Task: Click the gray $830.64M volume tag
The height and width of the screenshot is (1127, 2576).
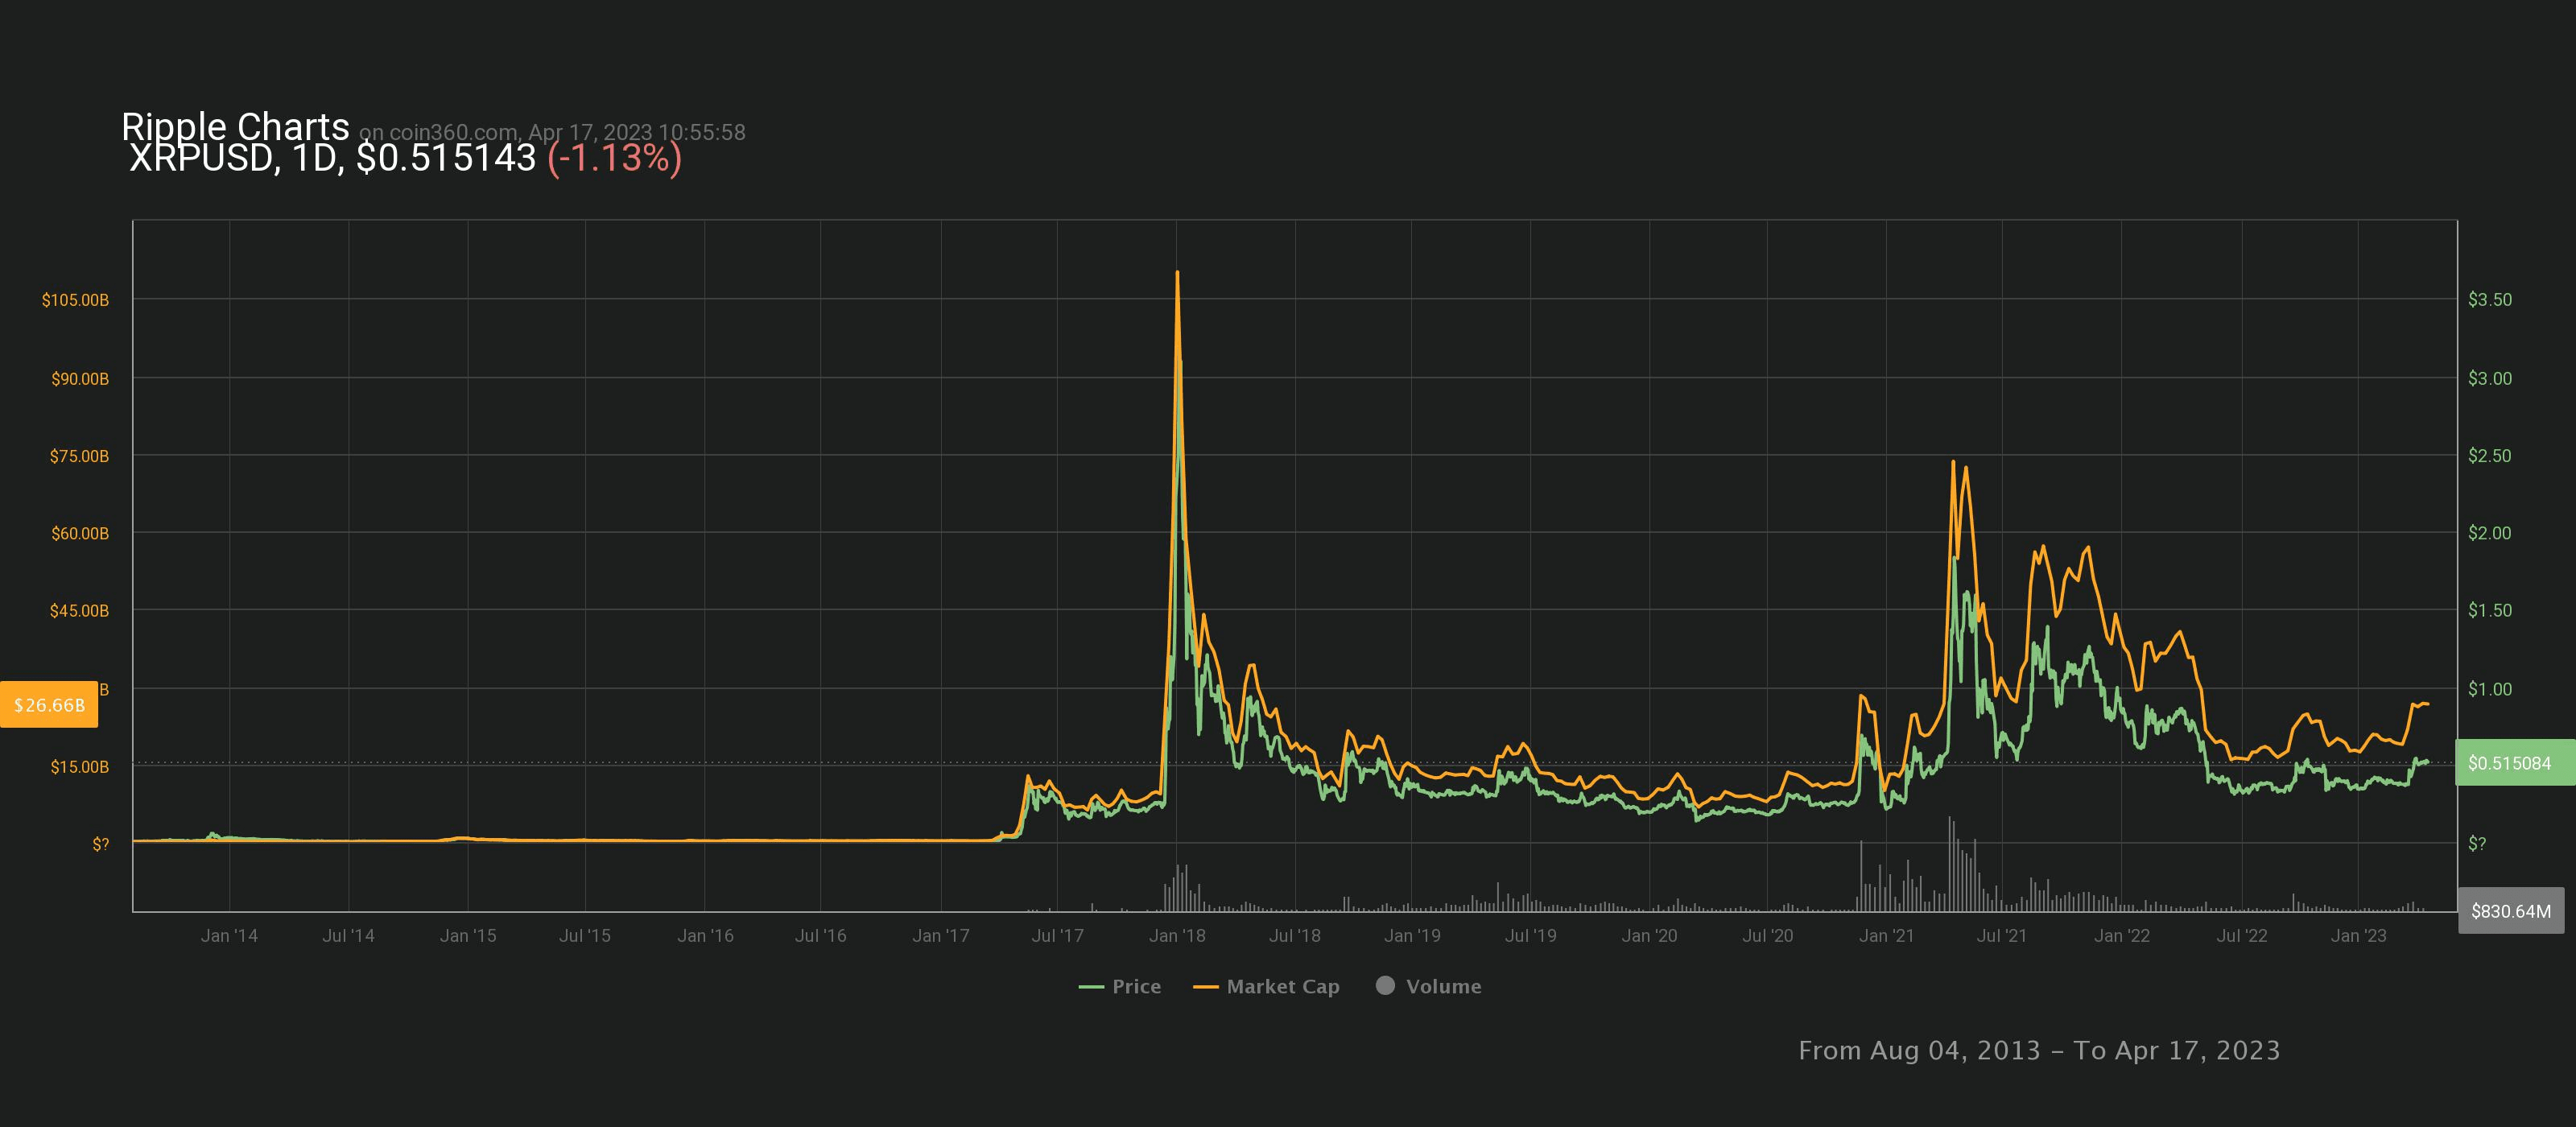Action: click(2511, 911)
